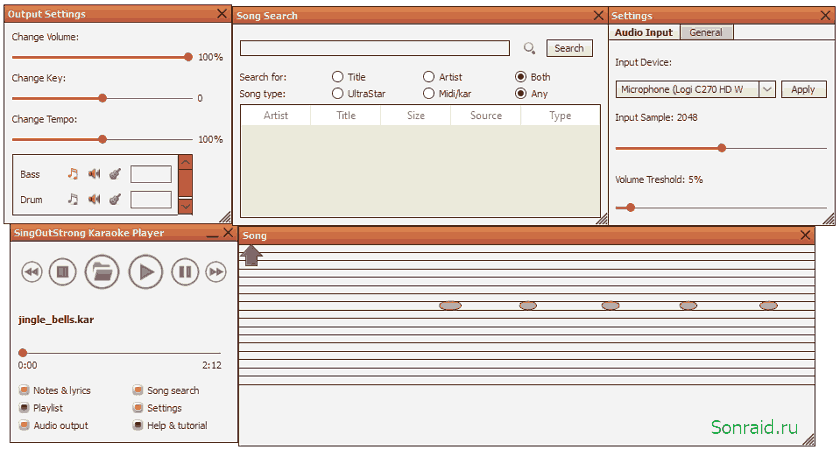Toggle the Playlist window indicator

(24, 408)
